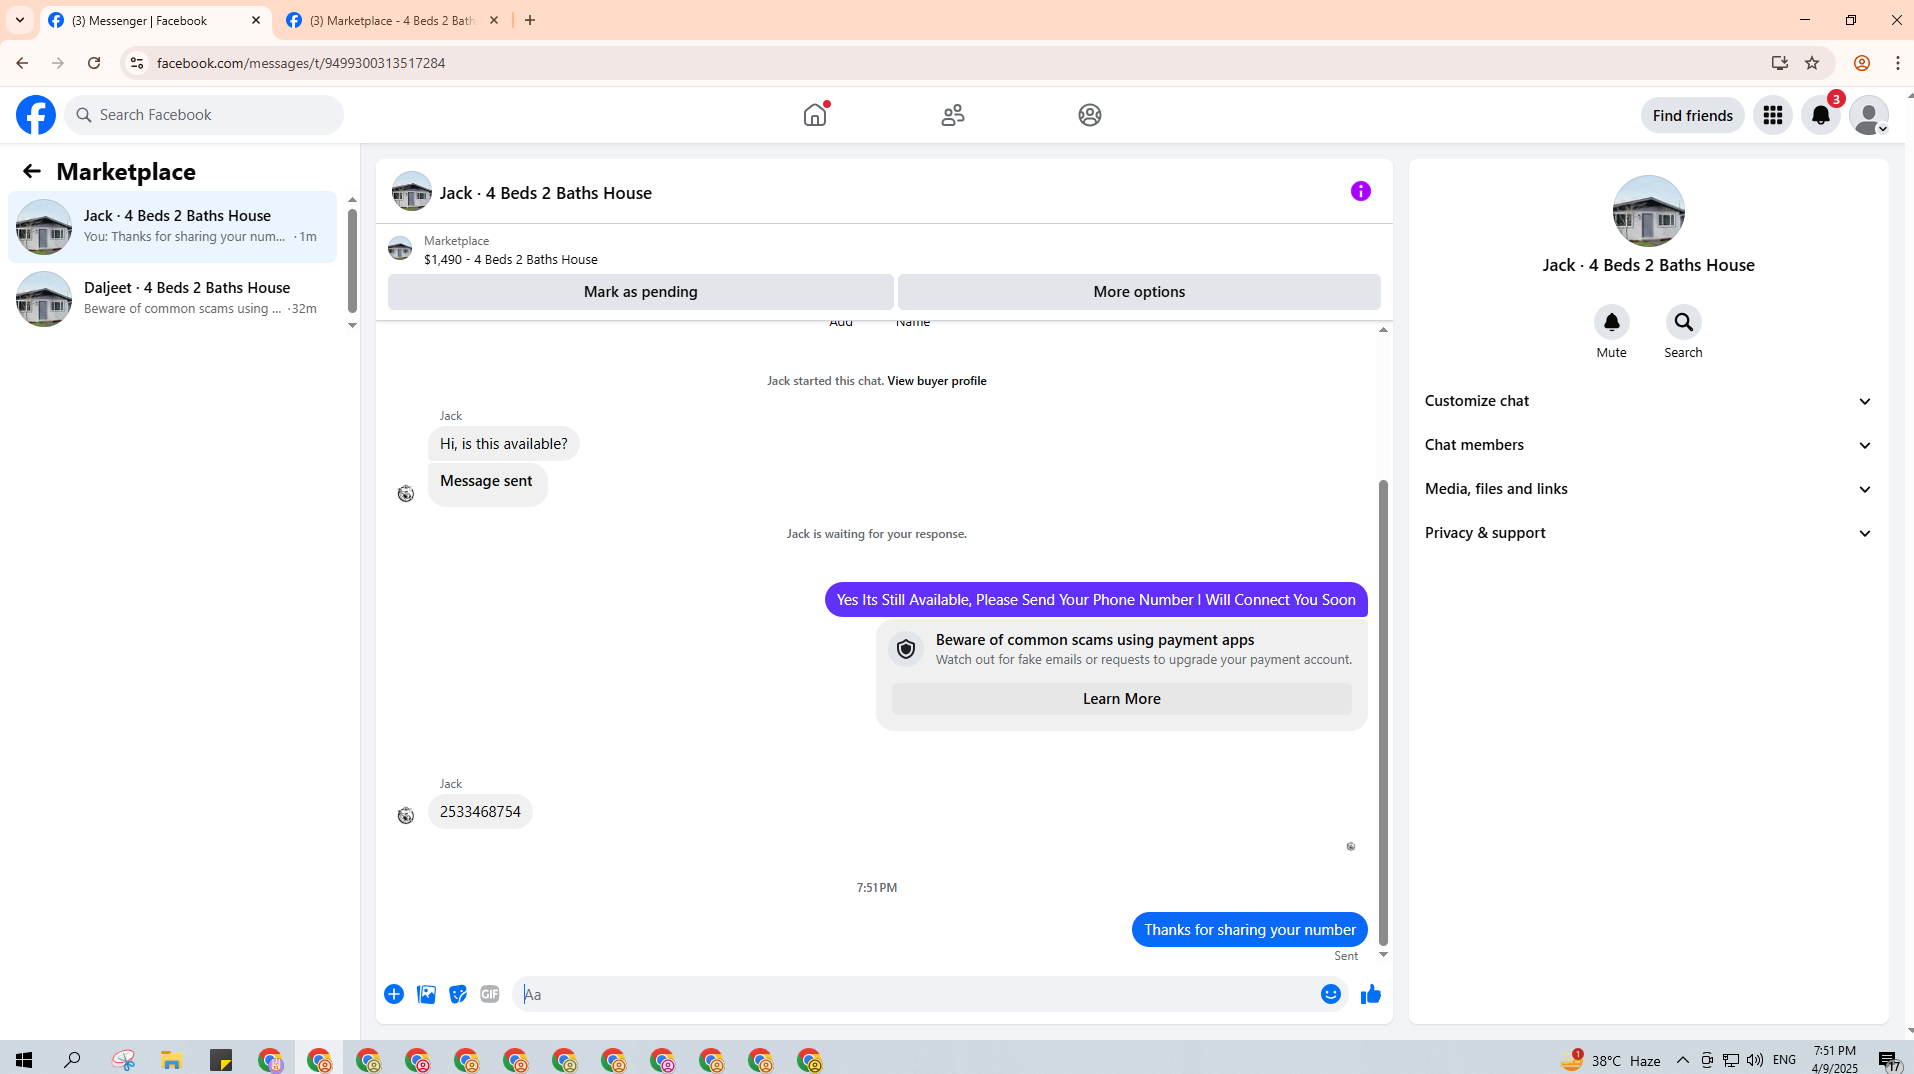Open the emoji picker in message box
The image size is (1914, 1074).
click(1330, 994)
